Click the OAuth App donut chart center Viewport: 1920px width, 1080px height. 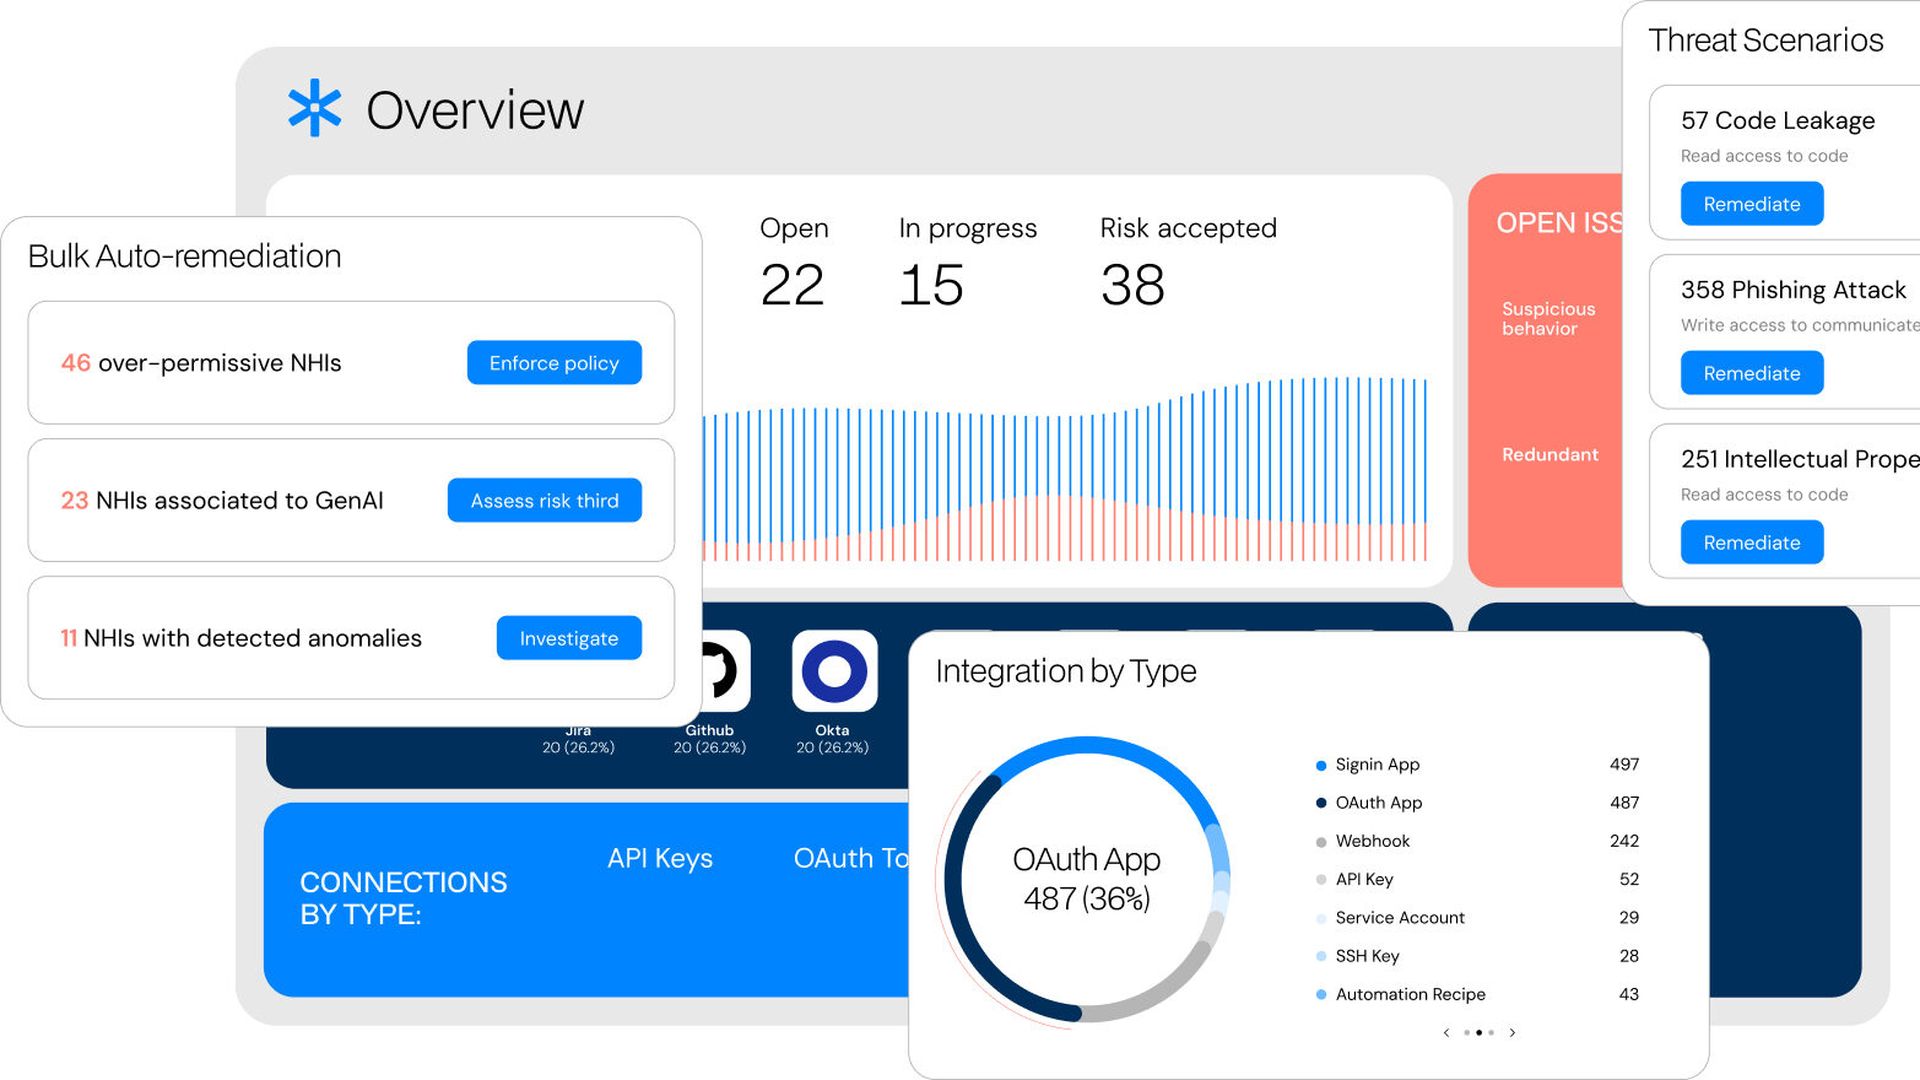click(x=1086, y=878)
